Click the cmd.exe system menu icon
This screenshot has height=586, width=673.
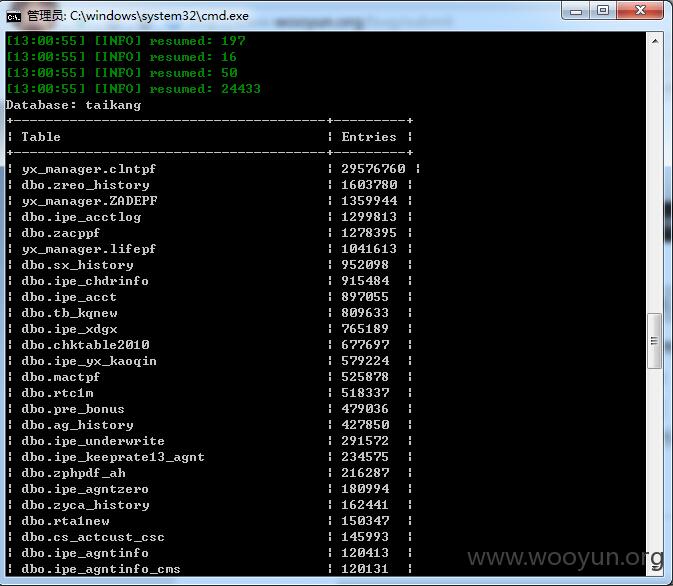(14, 16)
